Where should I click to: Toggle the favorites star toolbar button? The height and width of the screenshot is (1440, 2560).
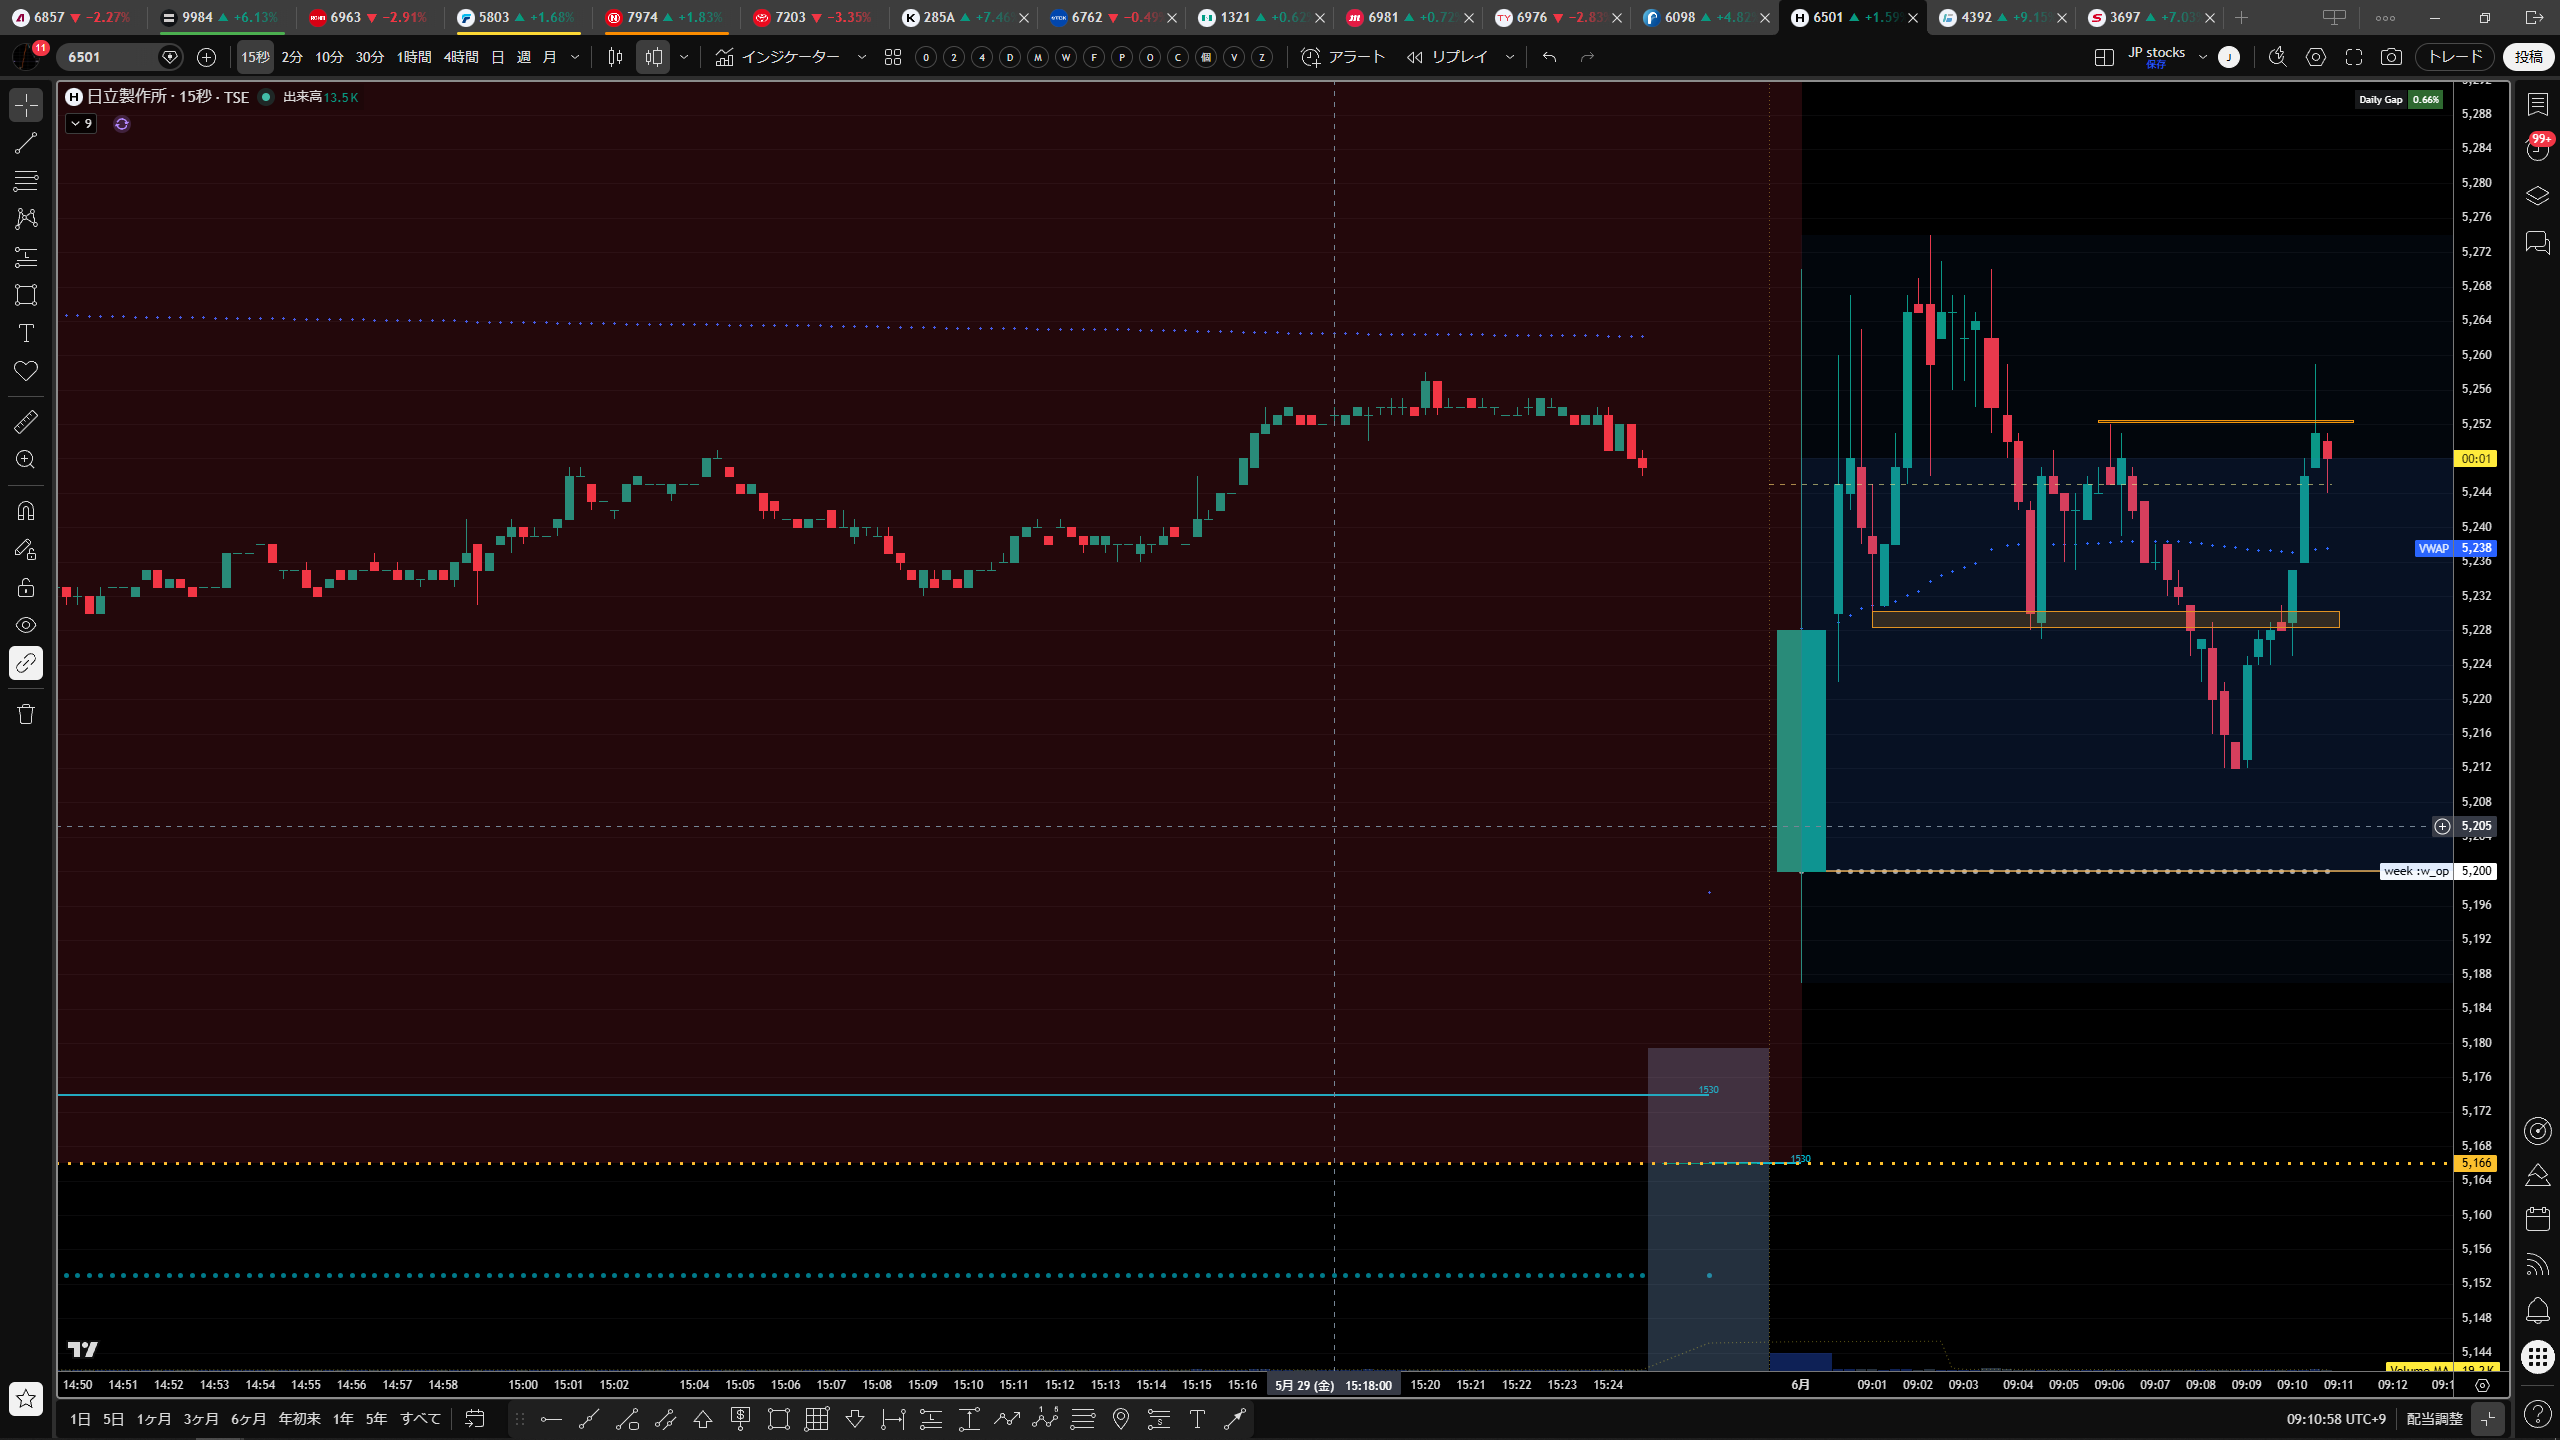coord(26,1398)
